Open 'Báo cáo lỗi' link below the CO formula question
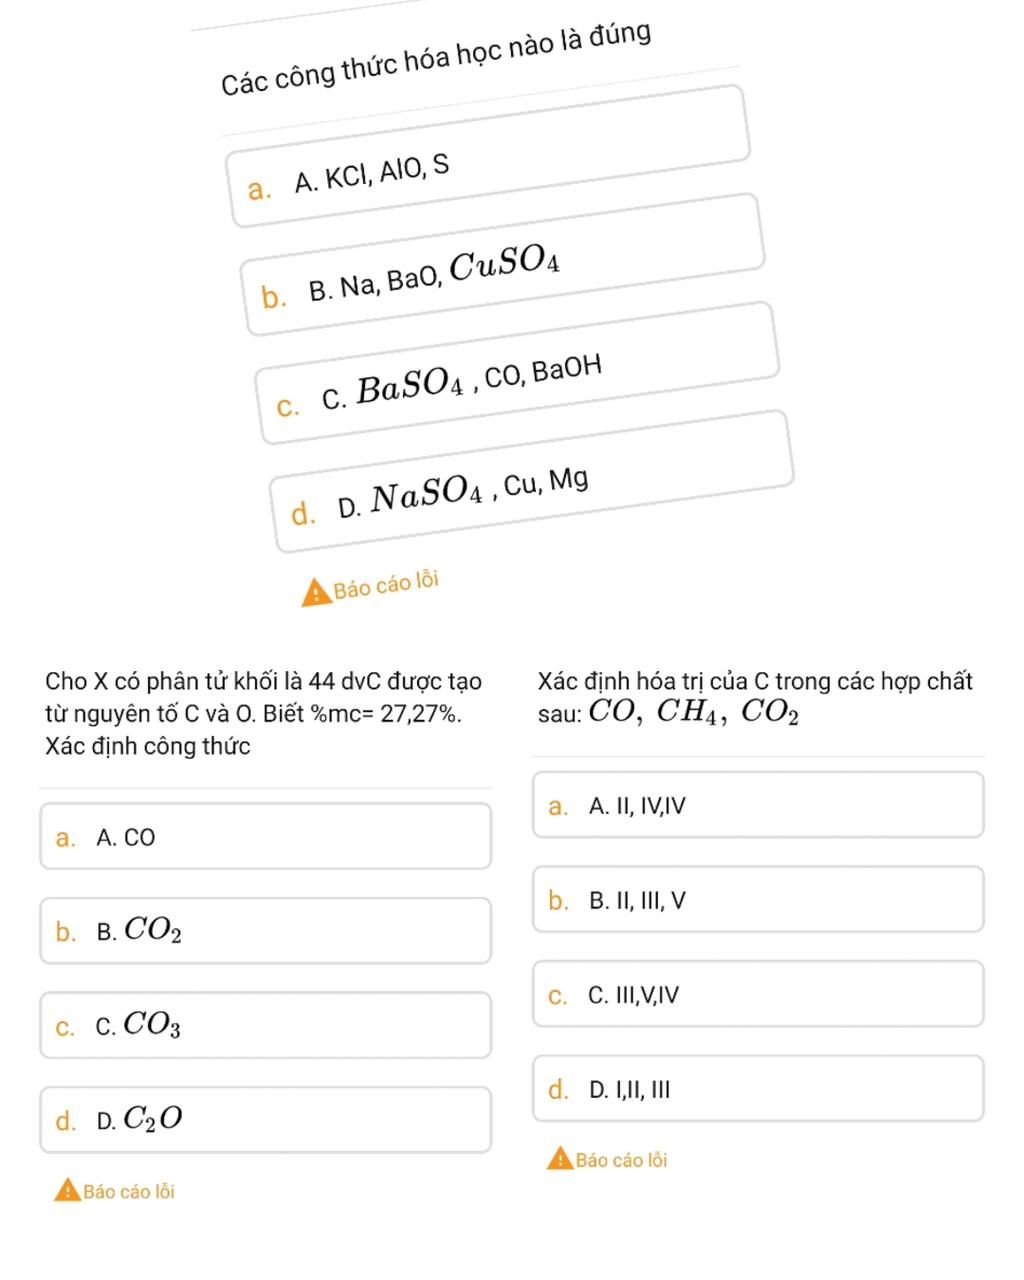Viewport: 1024px width, 1280px height. 127,1191
